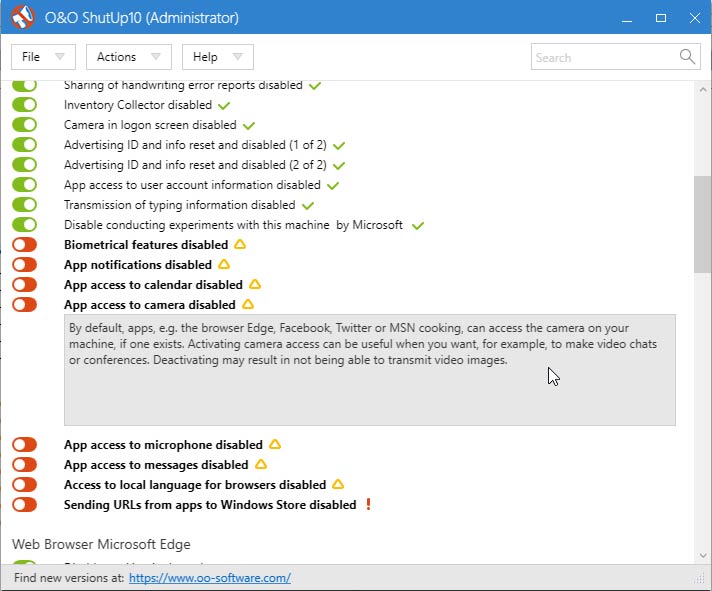Click 'Access to local language for browsers disabled'
712x591 pixels.
pos(195,485)
